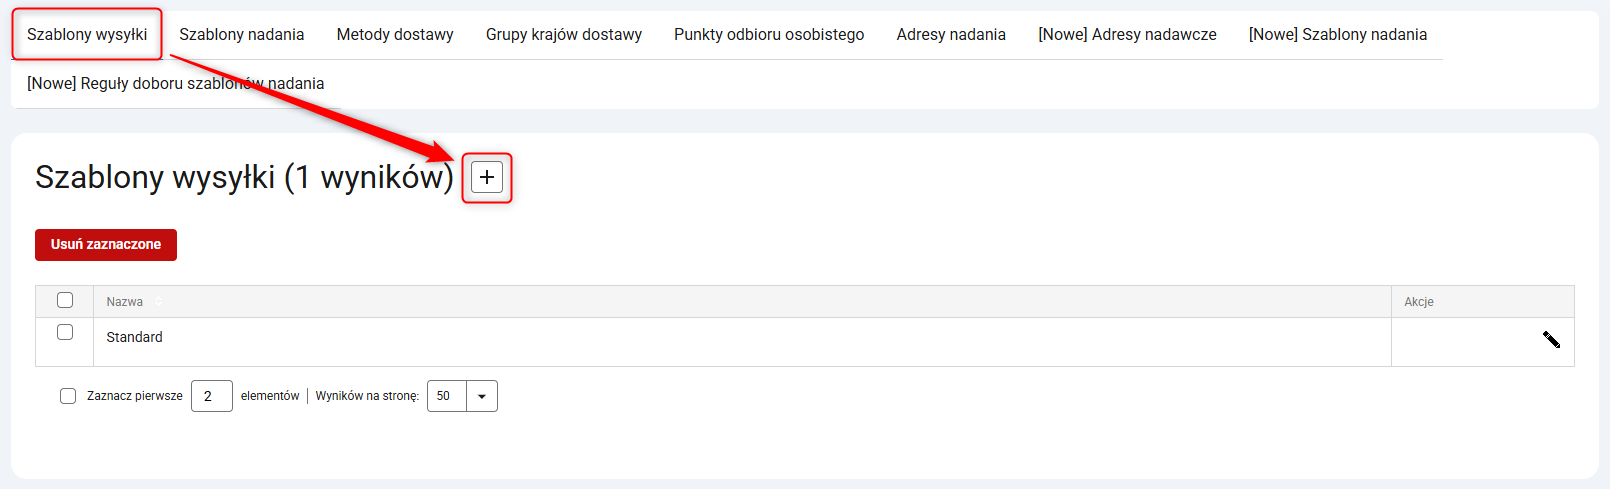Image resolution: width=1610 pixels, height=489 pixels.
Task: Select the Punkty odbioru osobistego tab
Action: (769, 35)
